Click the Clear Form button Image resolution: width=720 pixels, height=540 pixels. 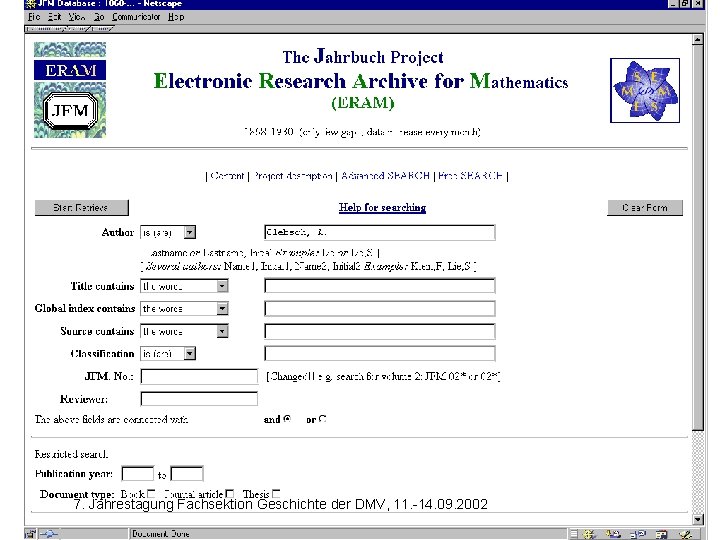click(x=645, y=208)
